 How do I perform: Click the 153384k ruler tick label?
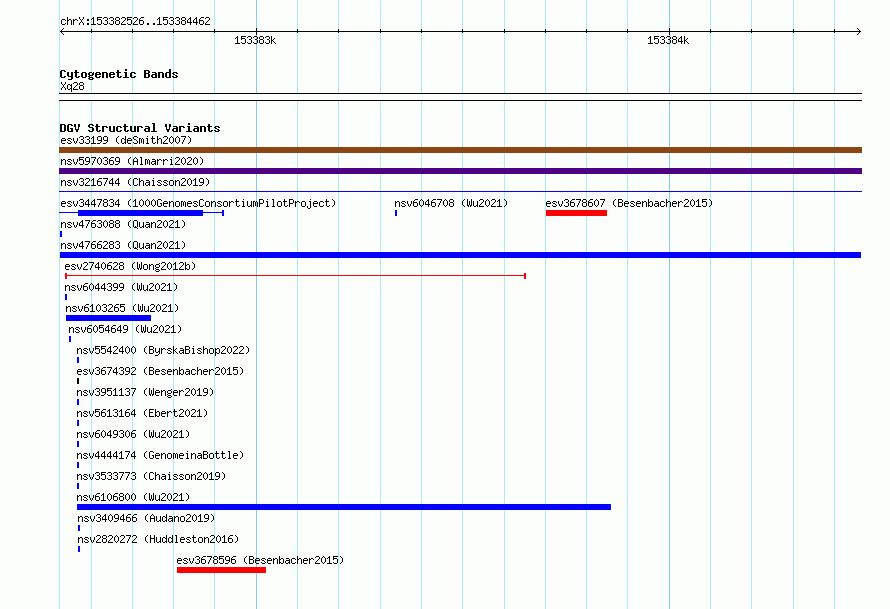coord(668,40)
